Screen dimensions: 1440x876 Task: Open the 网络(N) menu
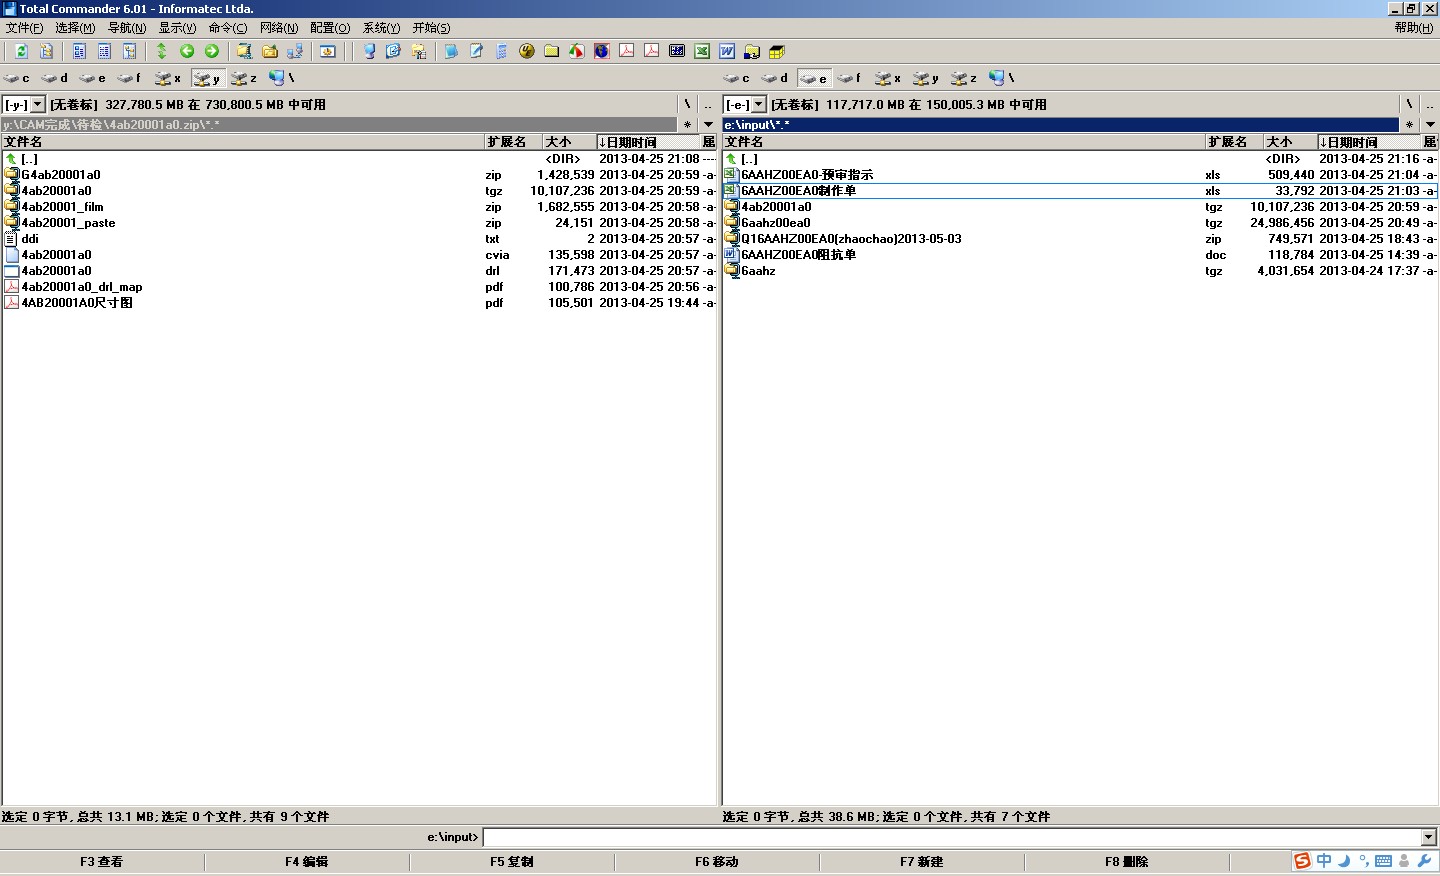coord(279,28)
